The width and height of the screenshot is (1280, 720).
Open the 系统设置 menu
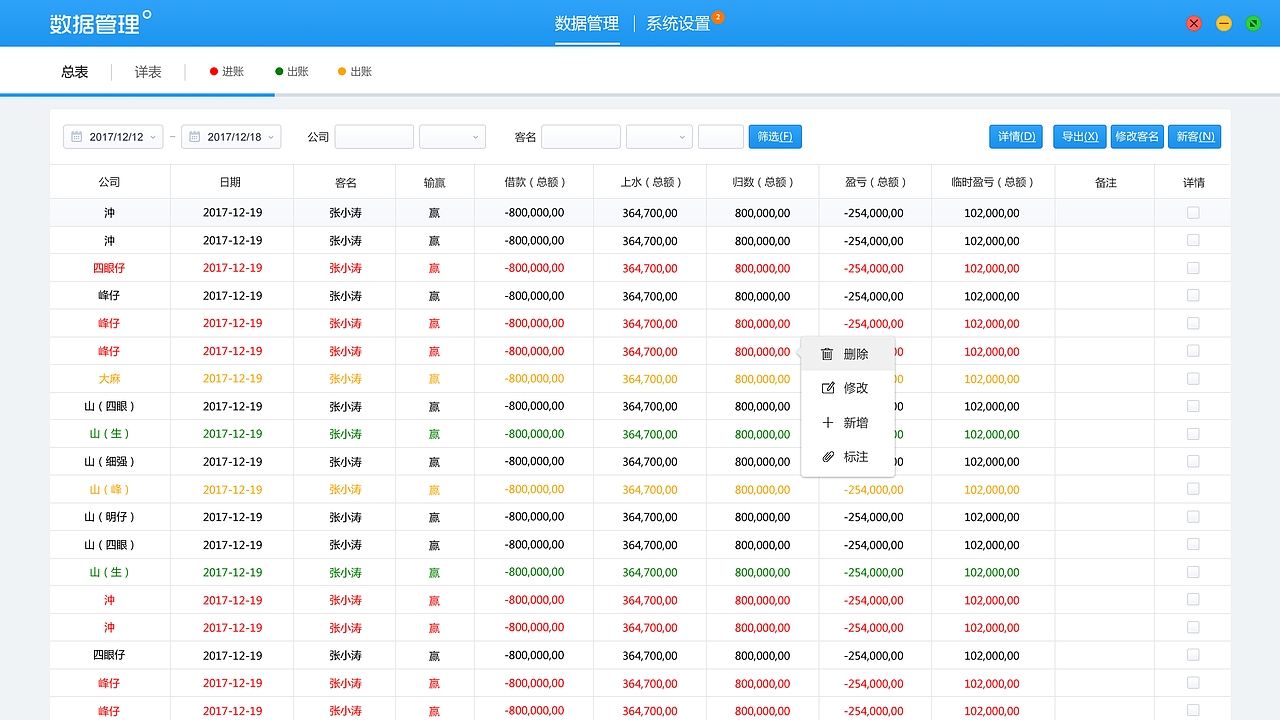click(678, 23)
